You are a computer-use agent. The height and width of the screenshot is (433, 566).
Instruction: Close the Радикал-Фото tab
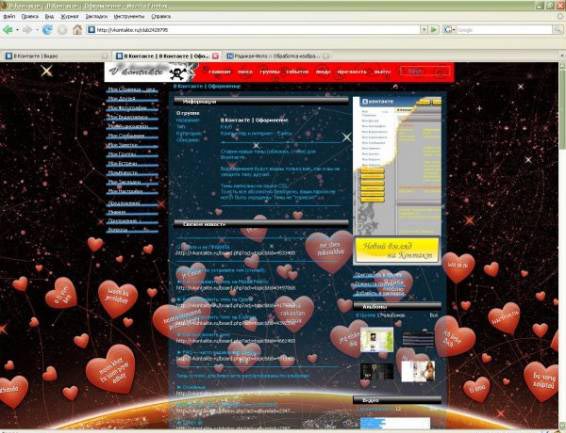pyautogui.click(x=326, y=56)
